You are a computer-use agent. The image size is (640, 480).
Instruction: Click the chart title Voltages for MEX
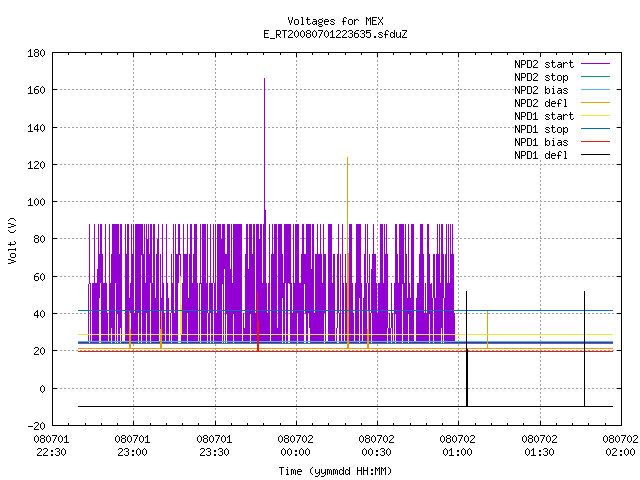click(x=335, y=21)
